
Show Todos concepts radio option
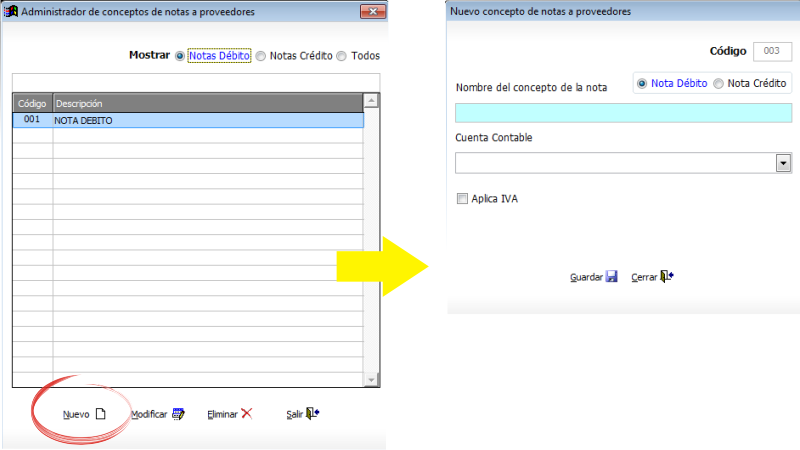(x=341, y=56)
